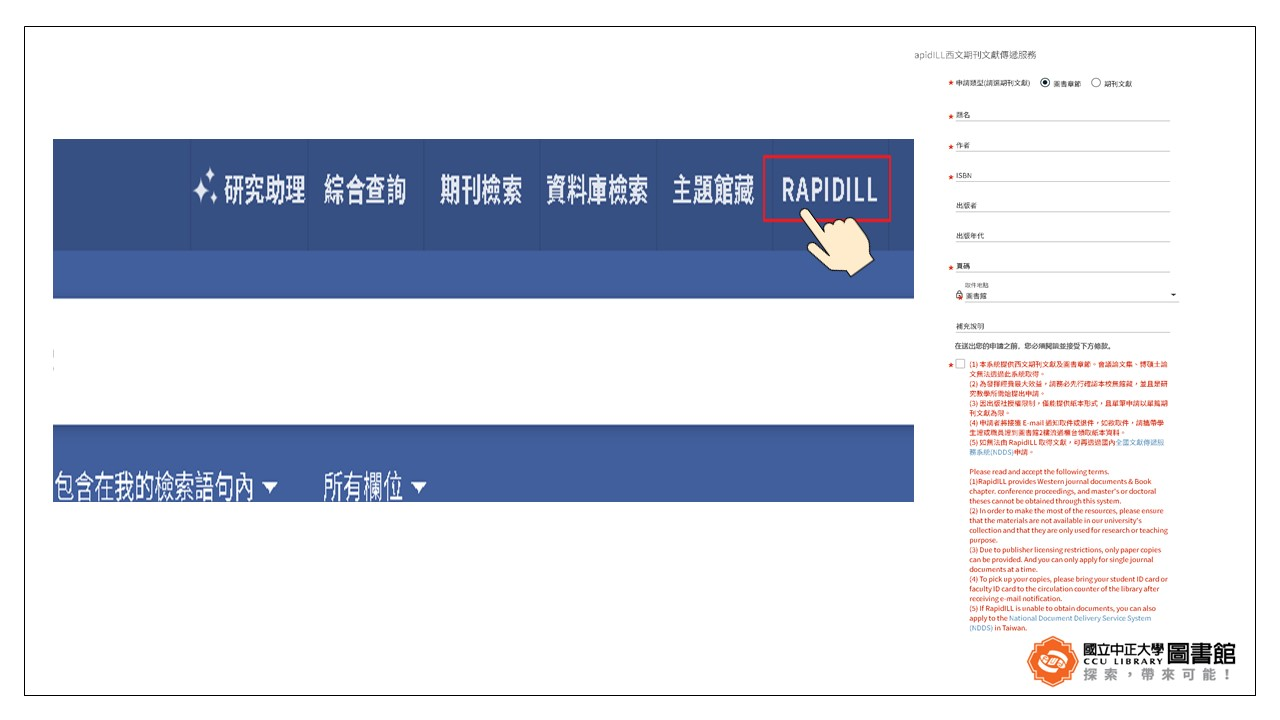Viewport: 1280px width, 720px height.
Task: Click the lock icon beside 取件地點
Action: click(x=959, y=296)
